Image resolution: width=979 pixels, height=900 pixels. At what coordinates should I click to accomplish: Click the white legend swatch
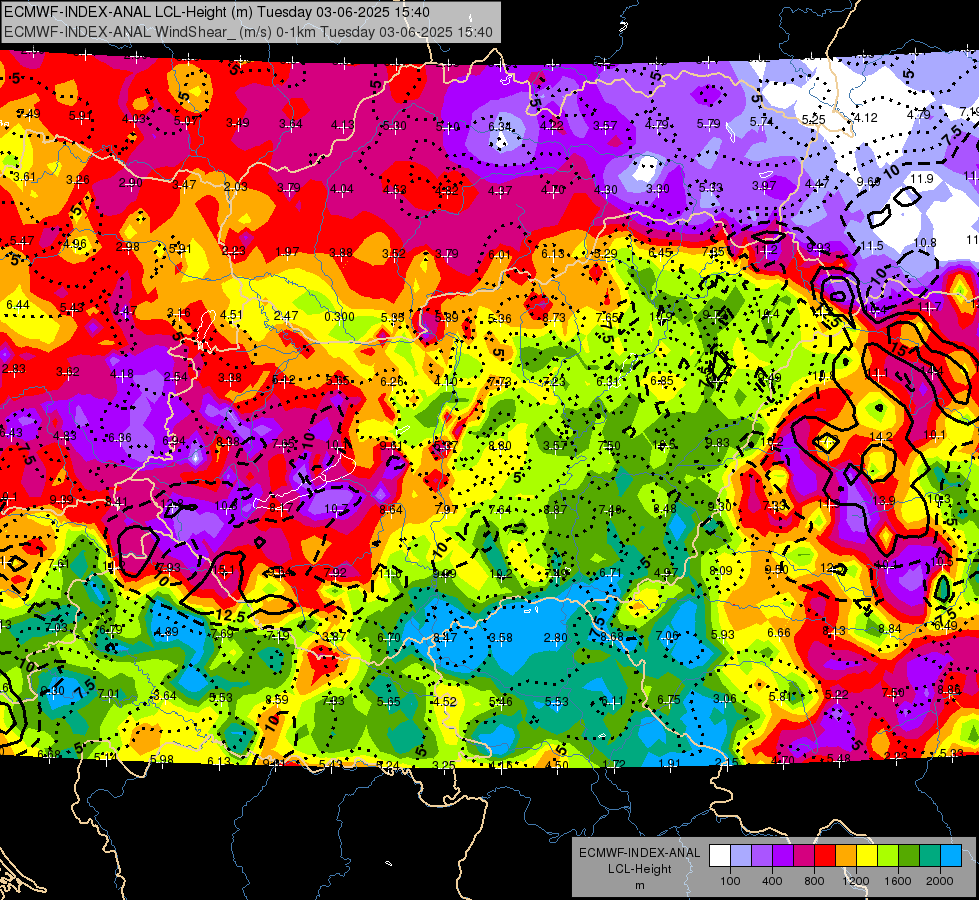pos(719,856)
